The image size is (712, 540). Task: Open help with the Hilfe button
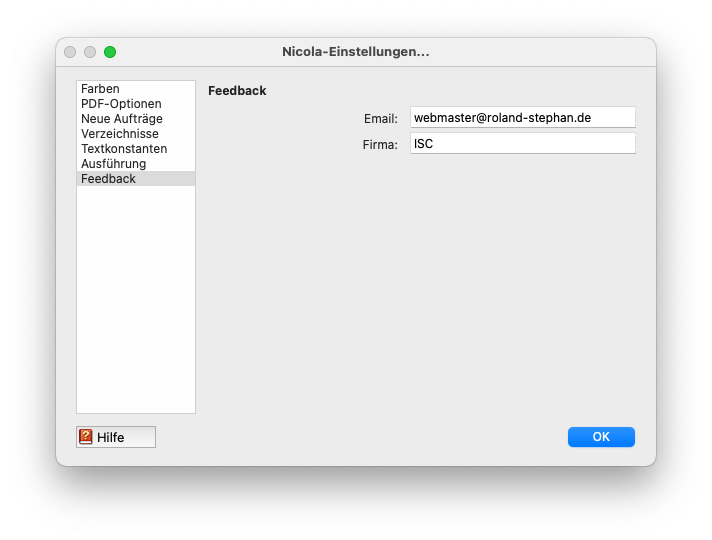[116, 437]
